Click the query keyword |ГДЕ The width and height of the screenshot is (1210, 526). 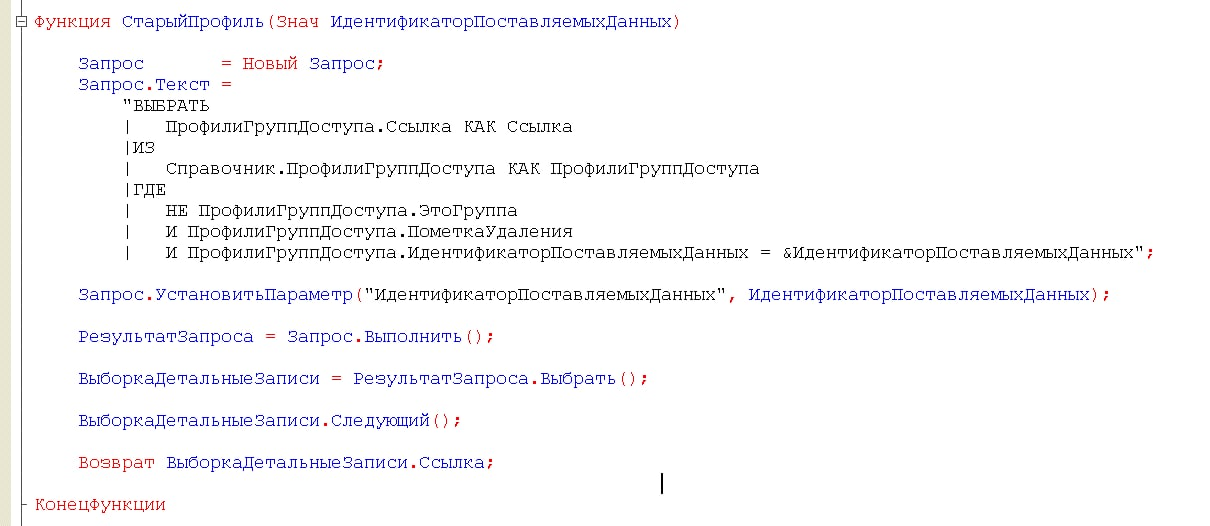tap(144, 189)
